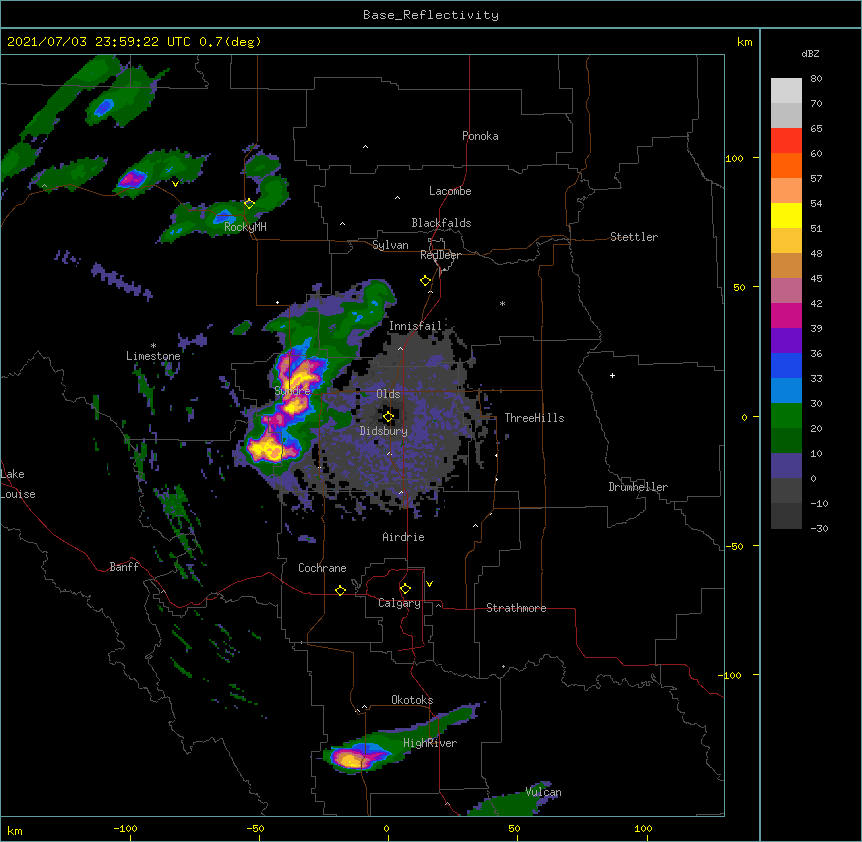This screenshot has height=842, width=862.
Task: Click the Strathmore city label
Action: 516,608
